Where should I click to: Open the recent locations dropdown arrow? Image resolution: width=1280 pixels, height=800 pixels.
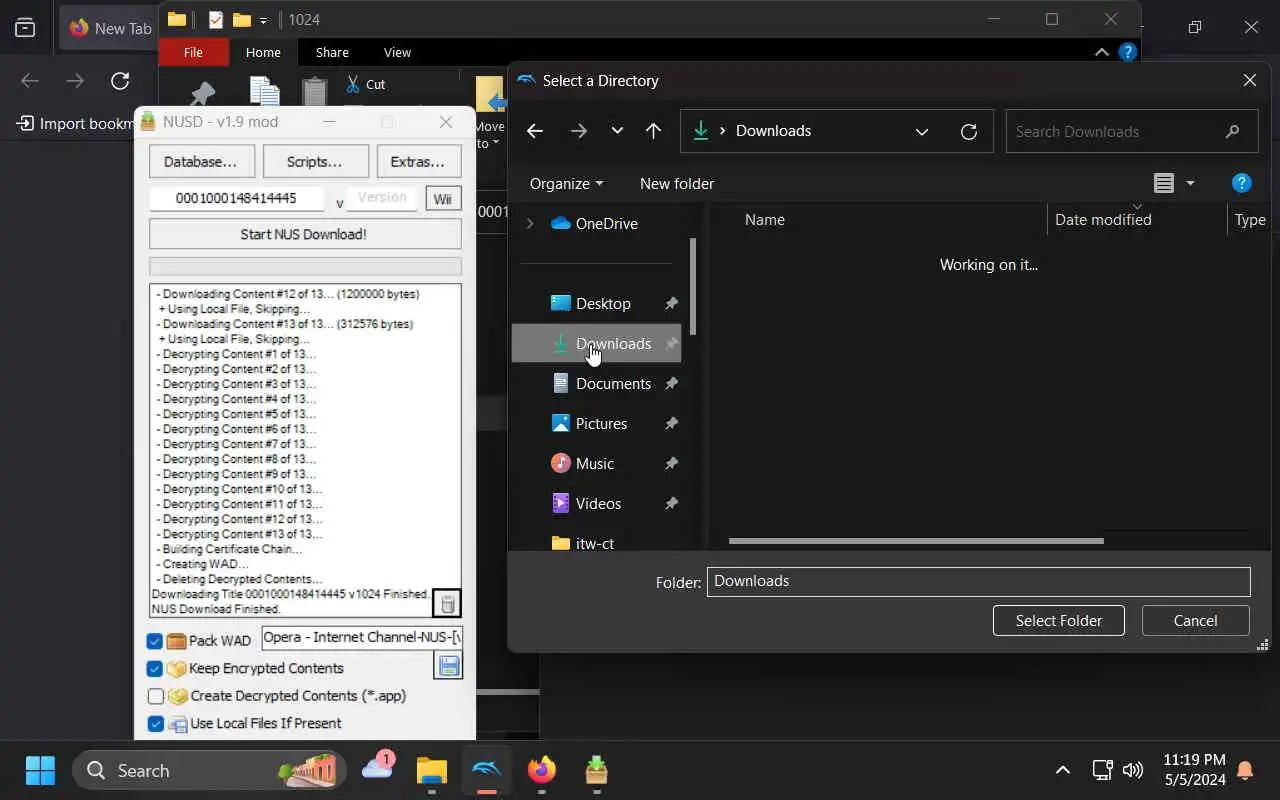coord(617,131)
